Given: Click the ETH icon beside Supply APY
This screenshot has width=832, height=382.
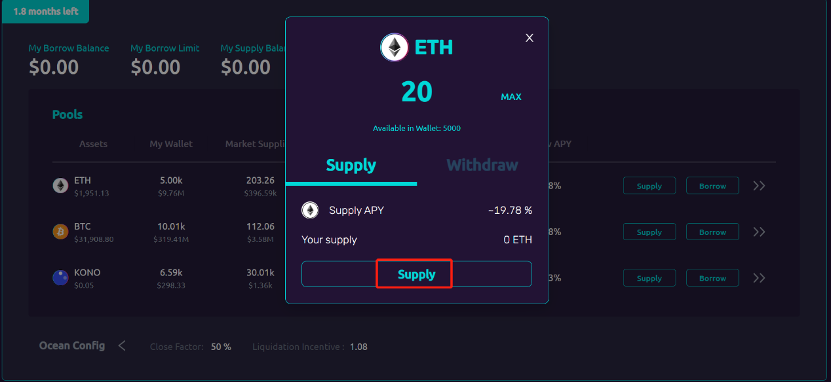Looking at the screenshot, I should tap(310, 211).
